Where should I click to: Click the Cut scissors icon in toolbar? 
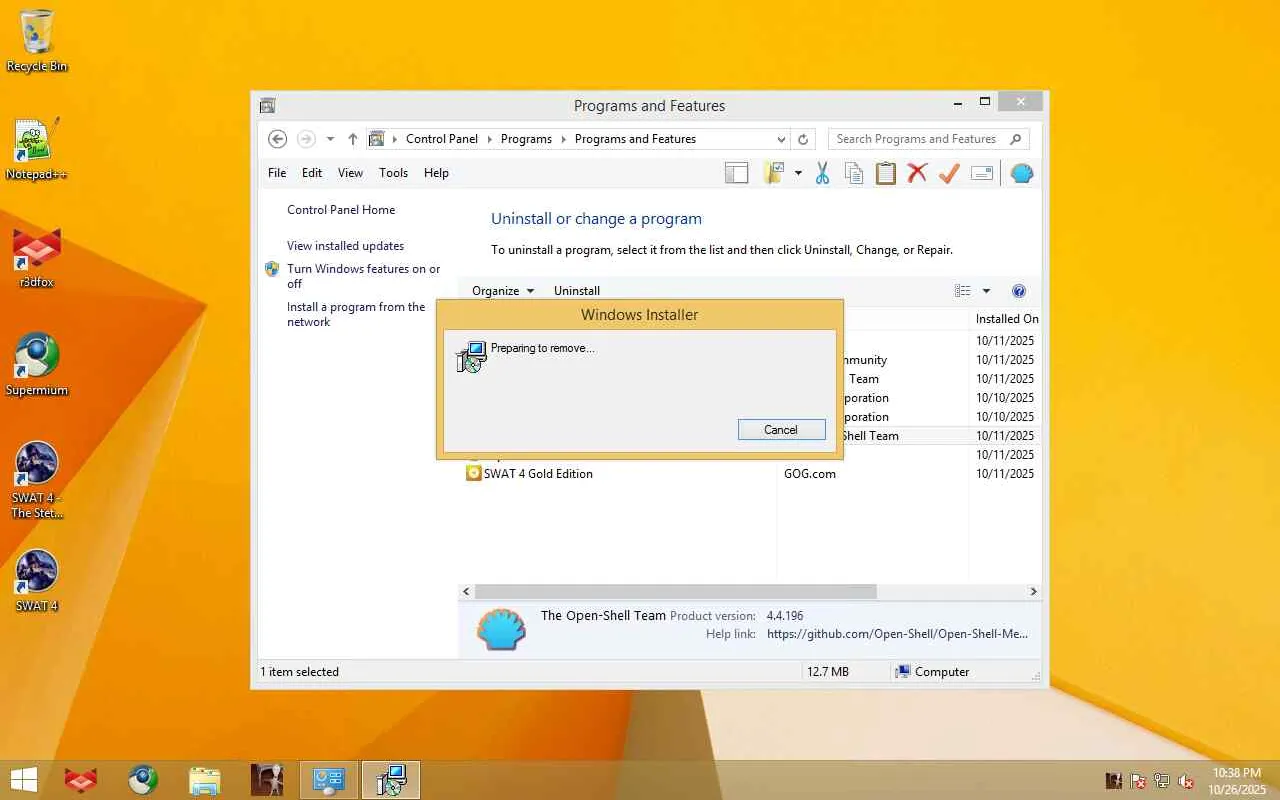tap(822, 173)
